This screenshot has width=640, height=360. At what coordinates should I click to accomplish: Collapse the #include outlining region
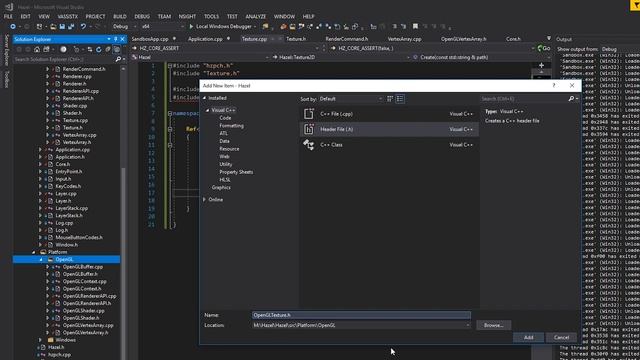tap(170, 65)
